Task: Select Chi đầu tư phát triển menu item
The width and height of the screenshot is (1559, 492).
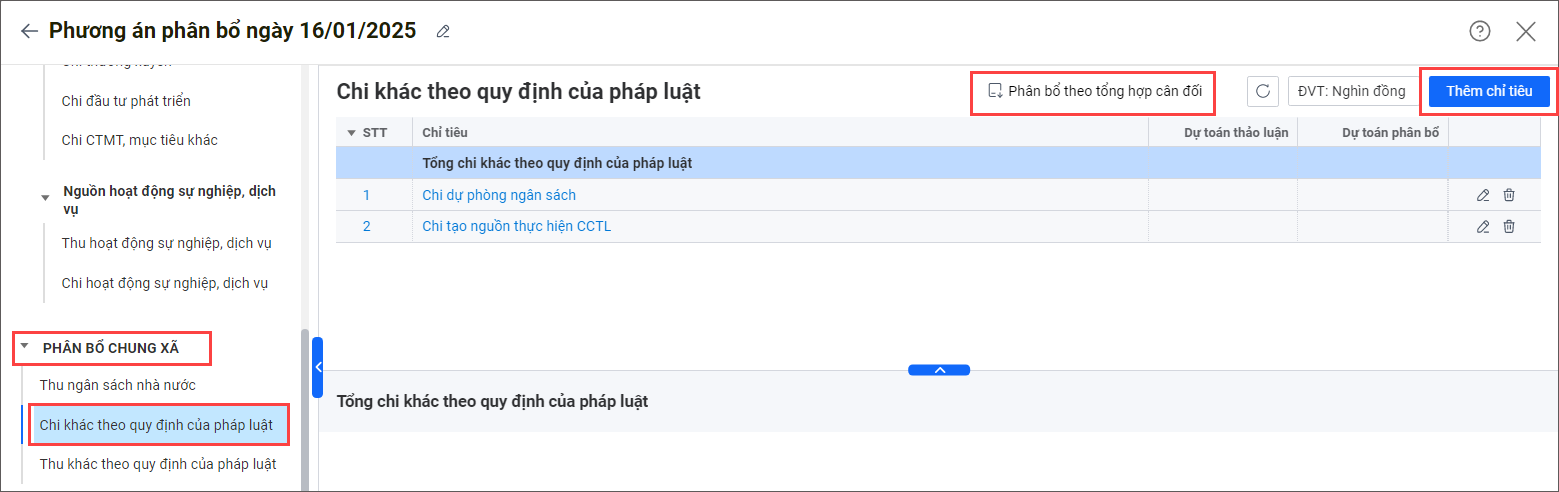Action: coord(126,101)
